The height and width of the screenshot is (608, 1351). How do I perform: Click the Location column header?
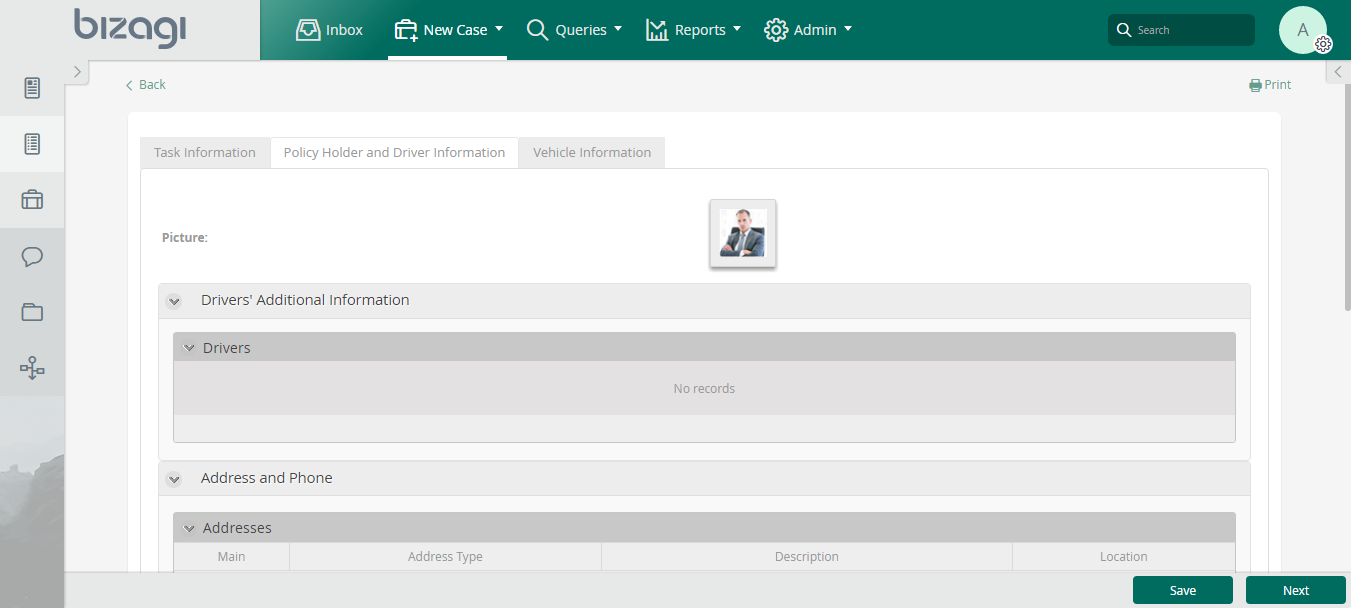1124,557
